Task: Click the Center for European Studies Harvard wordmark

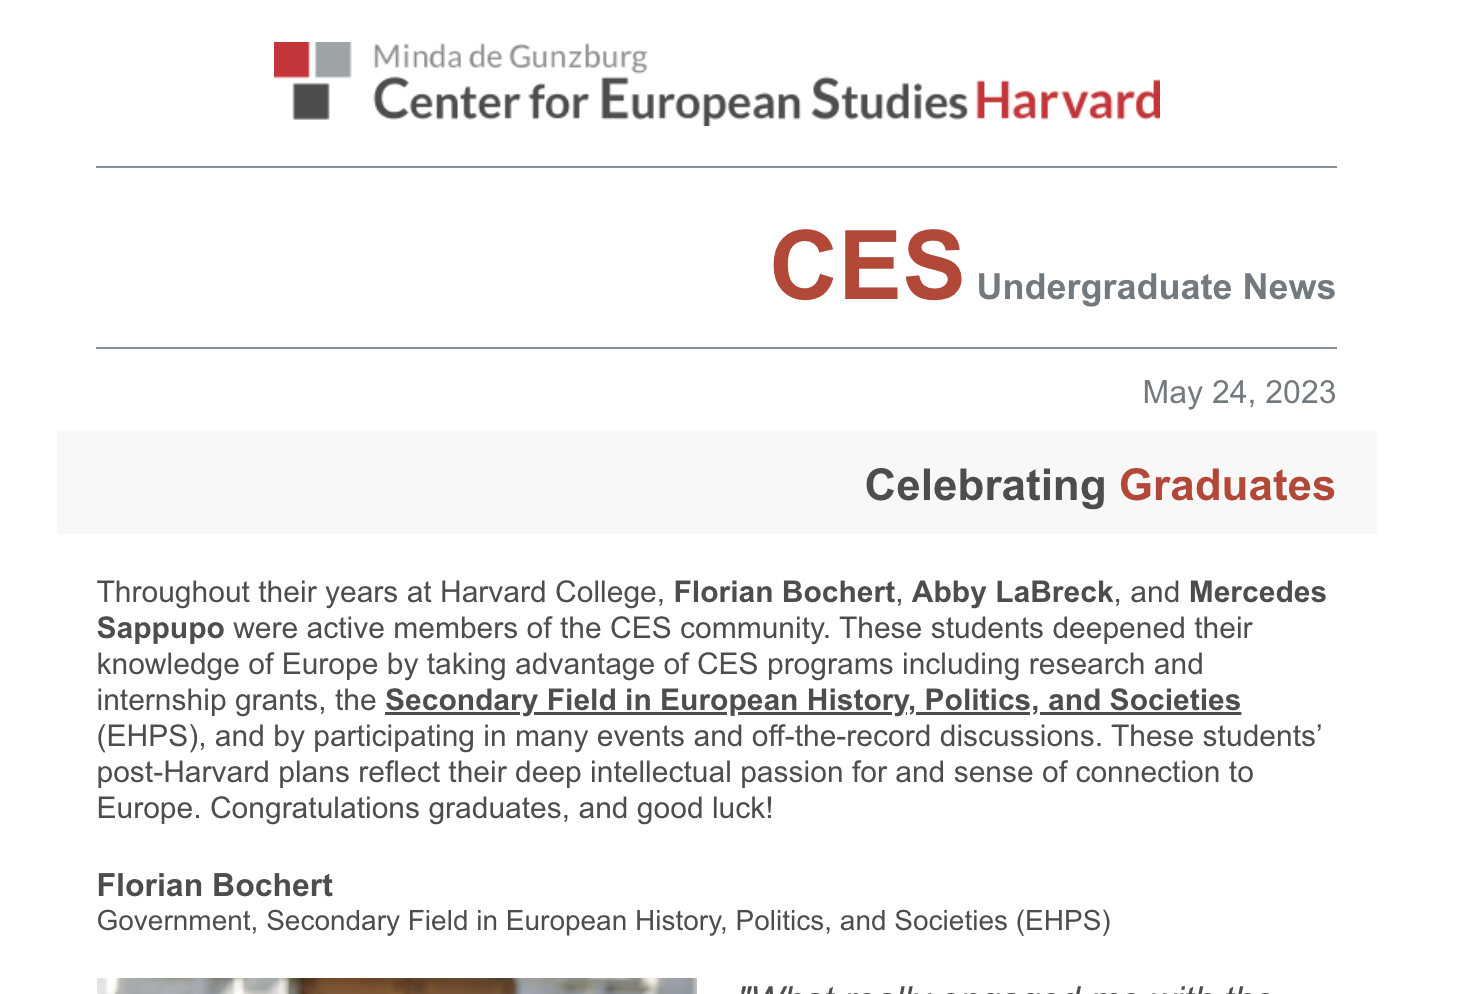Action: coord(767,101)
